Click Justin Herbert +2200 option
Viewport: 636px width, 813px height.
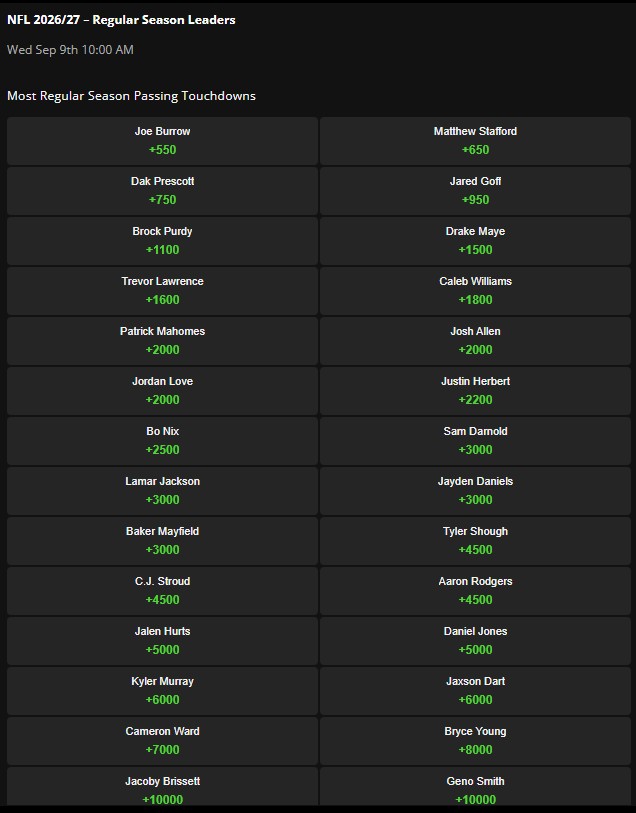pos(475,391)
